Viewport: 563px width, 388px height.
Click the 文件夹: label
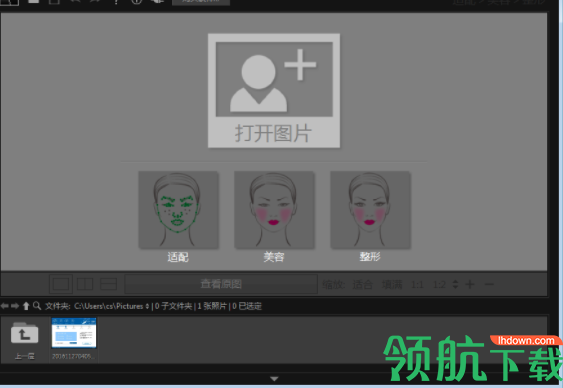58,306
